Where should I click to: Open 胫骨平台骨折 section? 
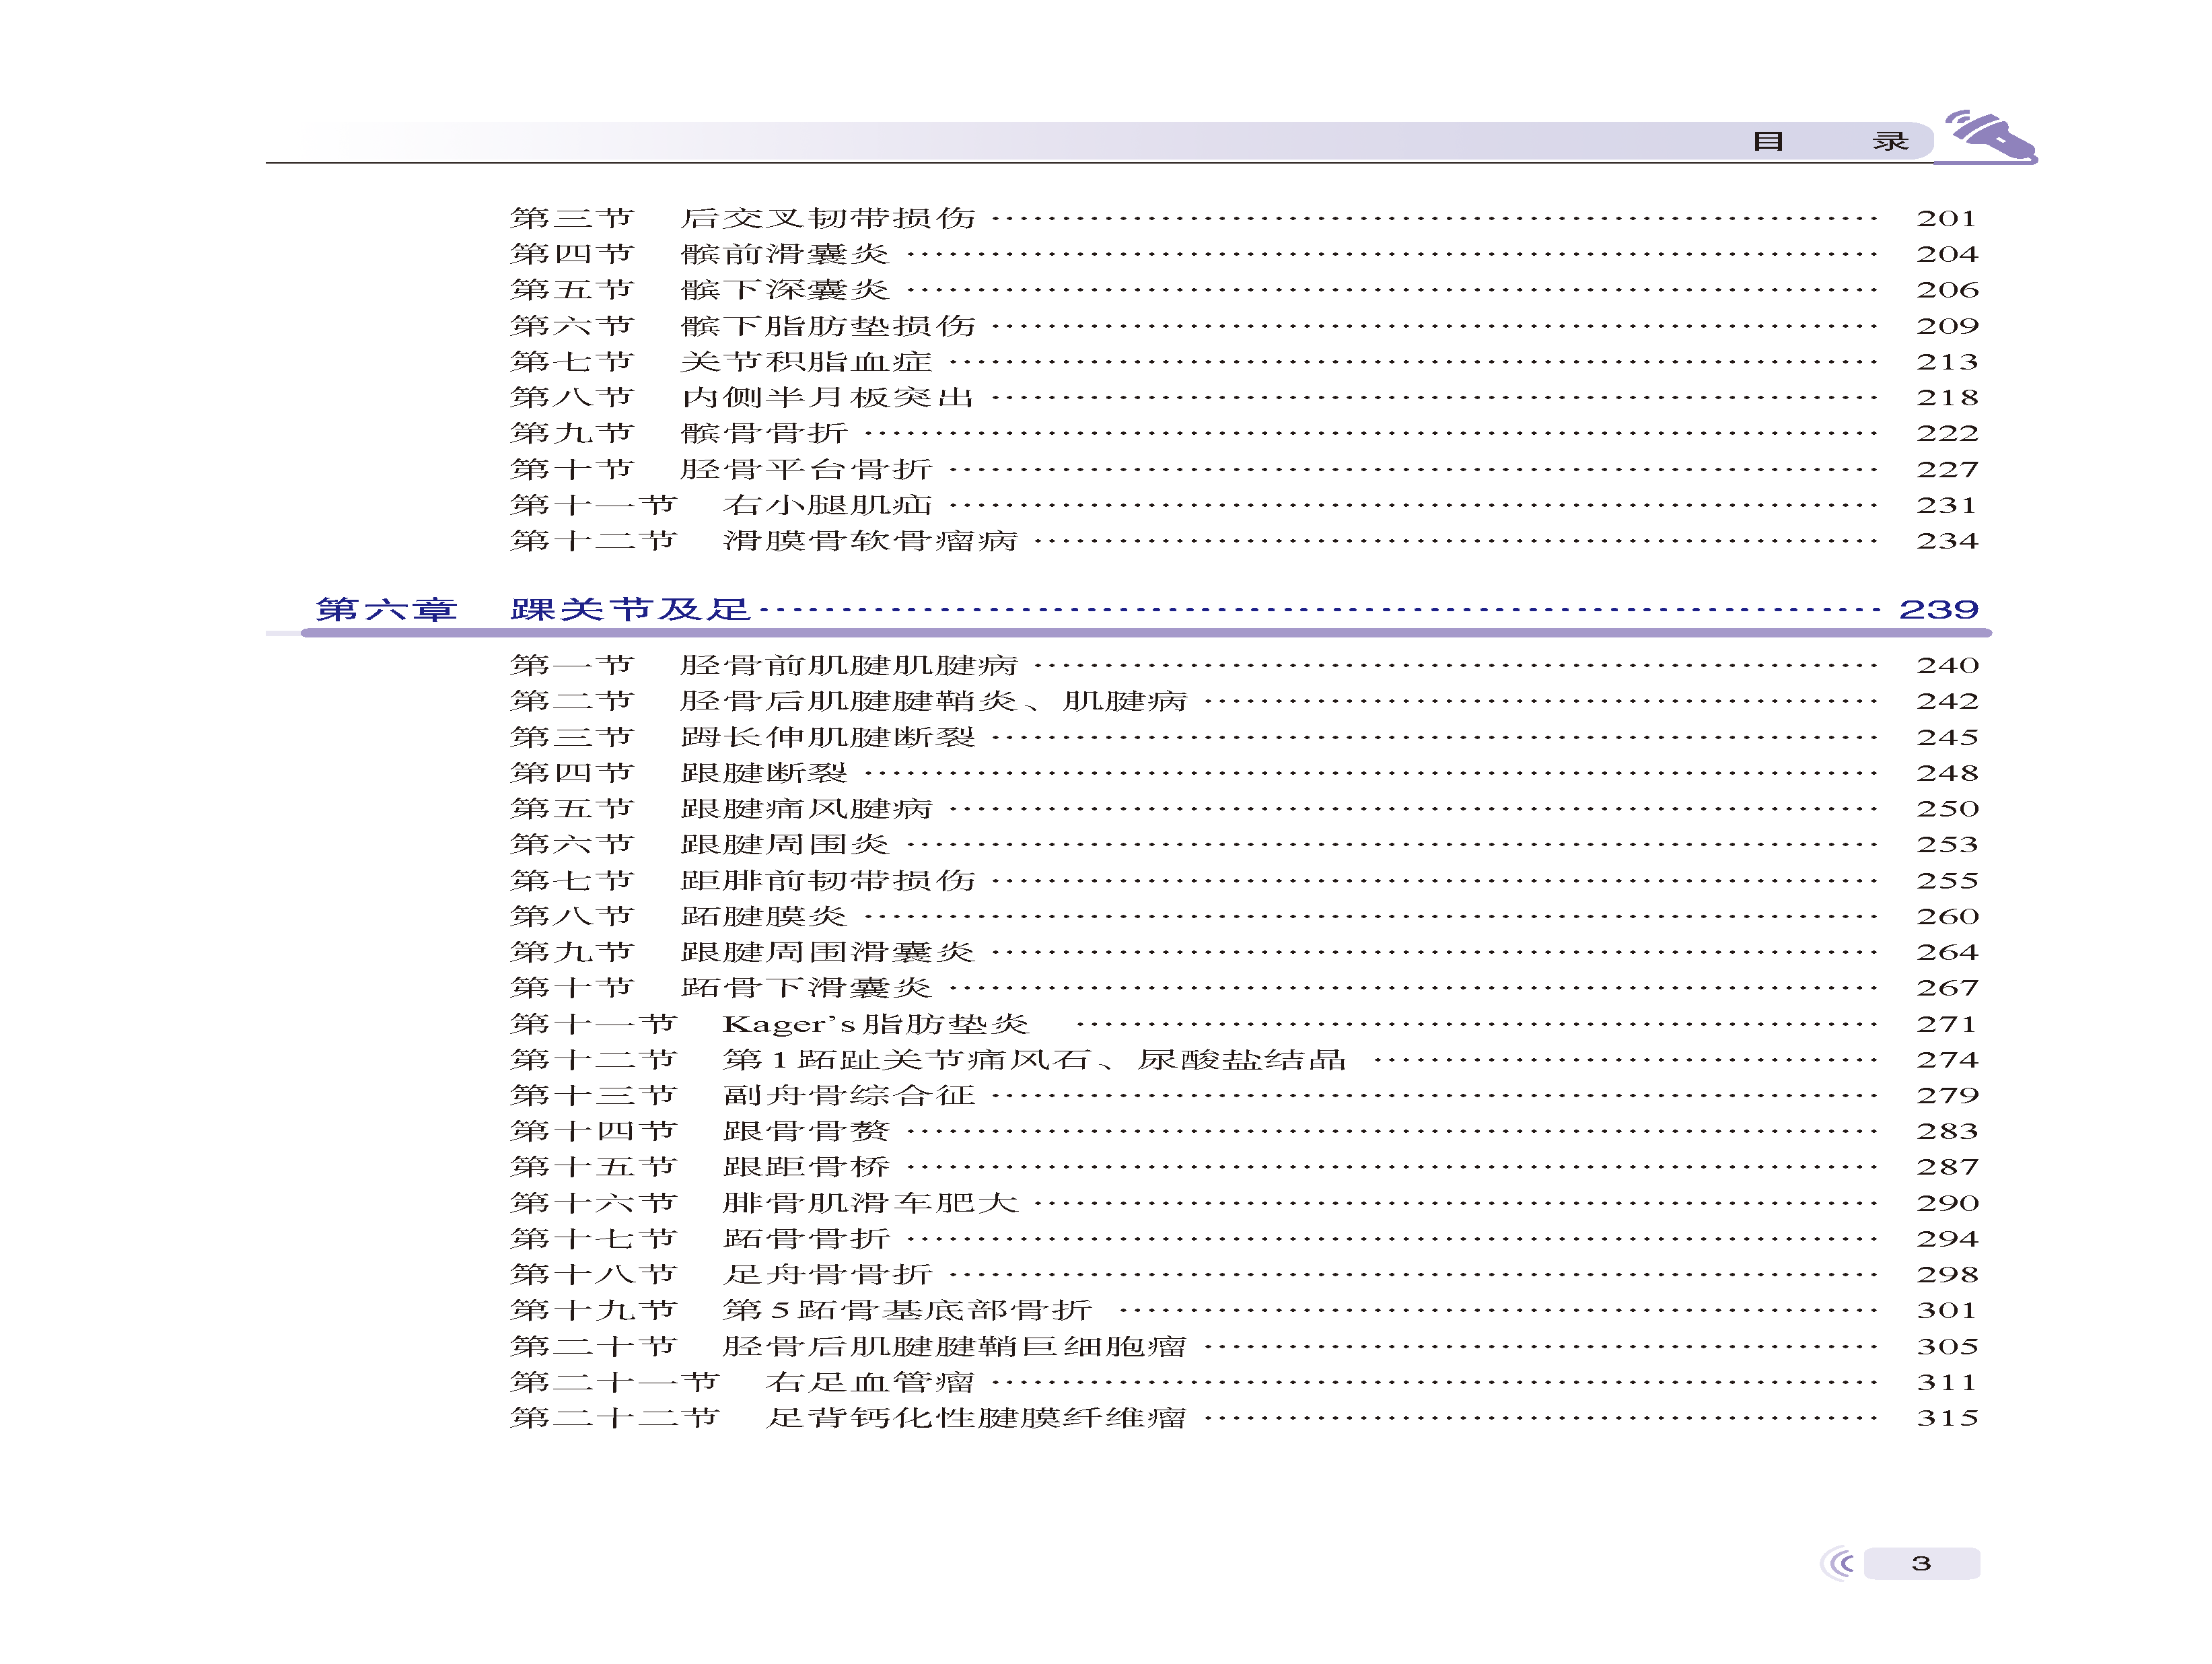pyautogui.click(x=806, y=469)
